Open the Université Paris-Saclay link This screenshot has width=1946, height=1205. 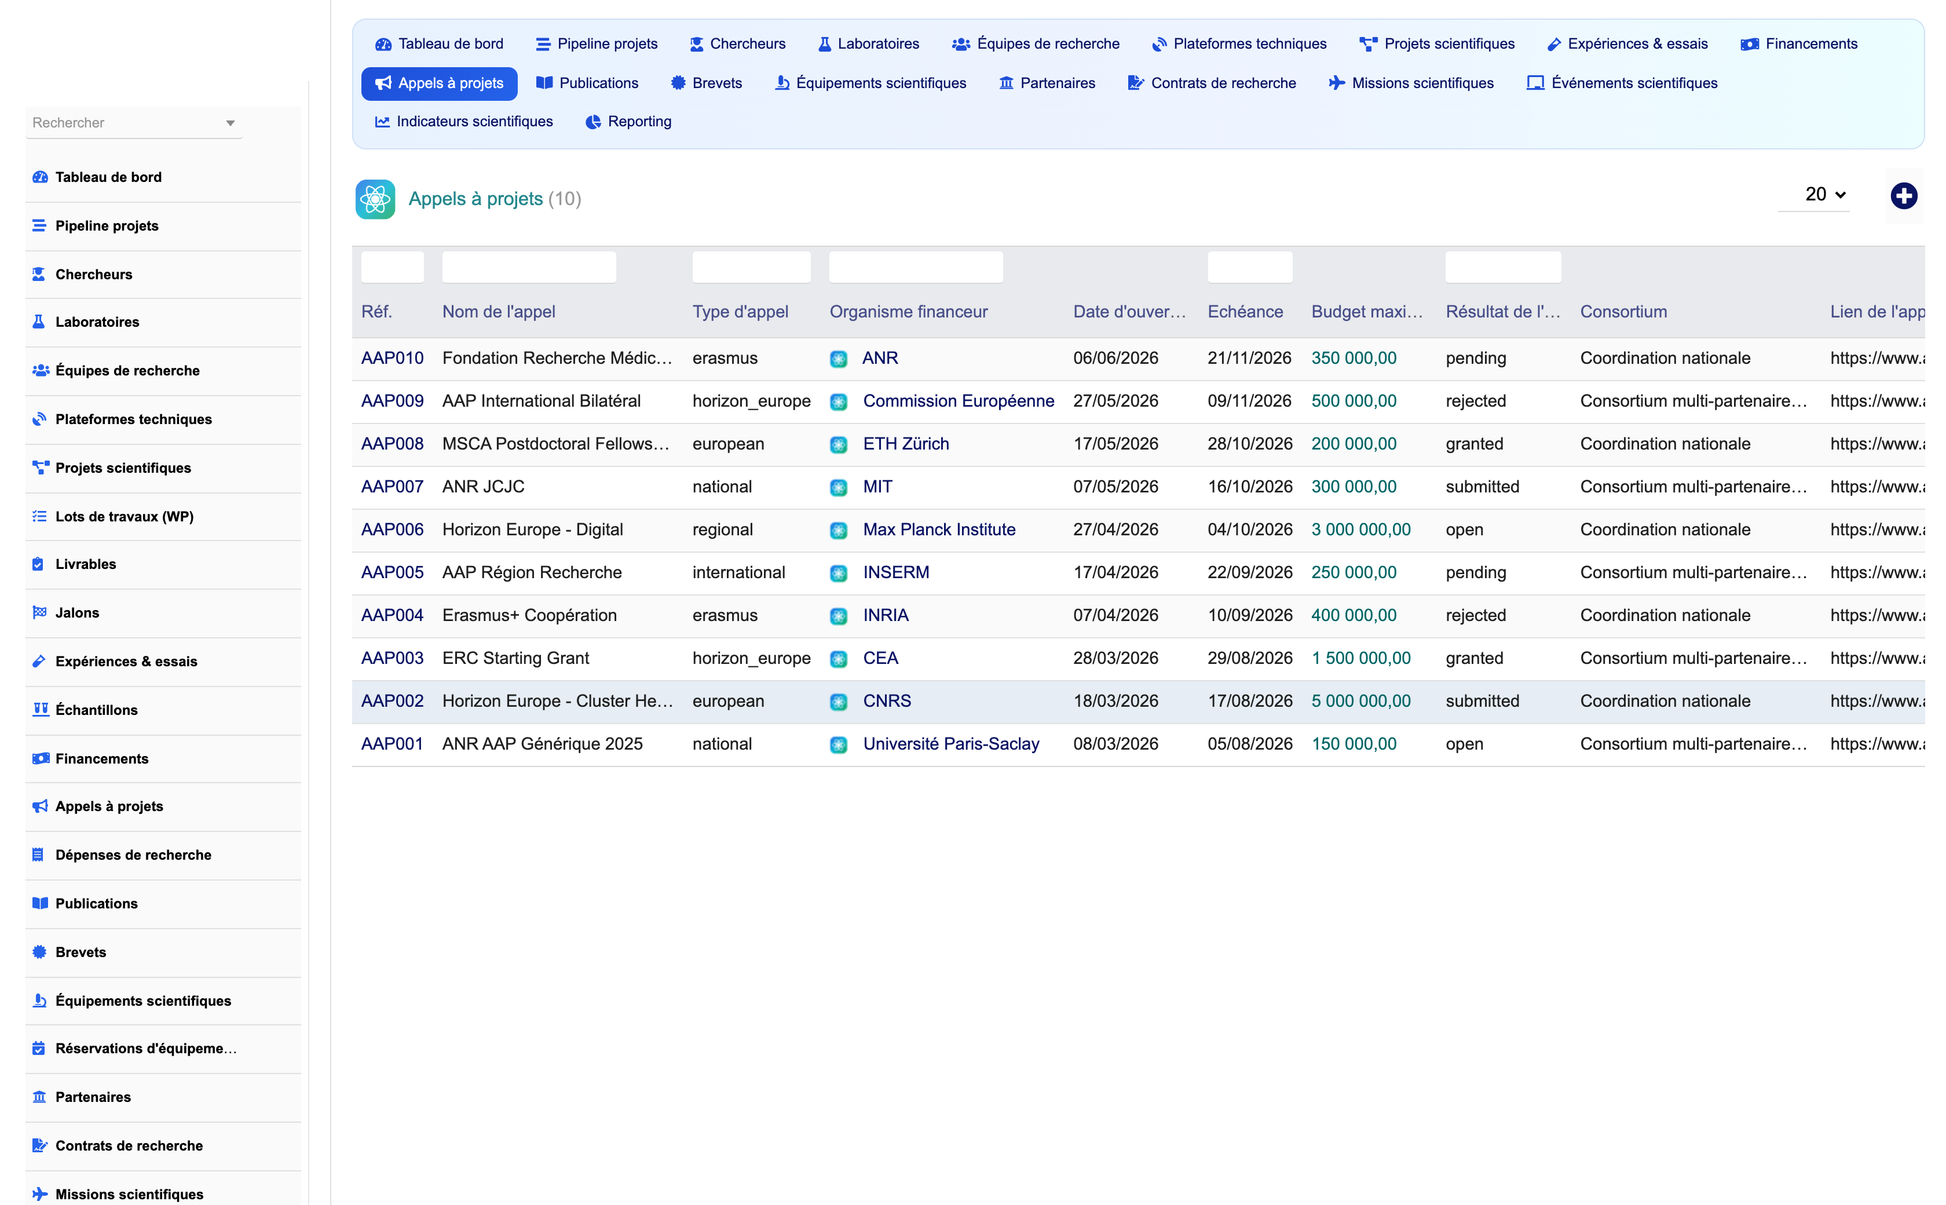(951, 744)
